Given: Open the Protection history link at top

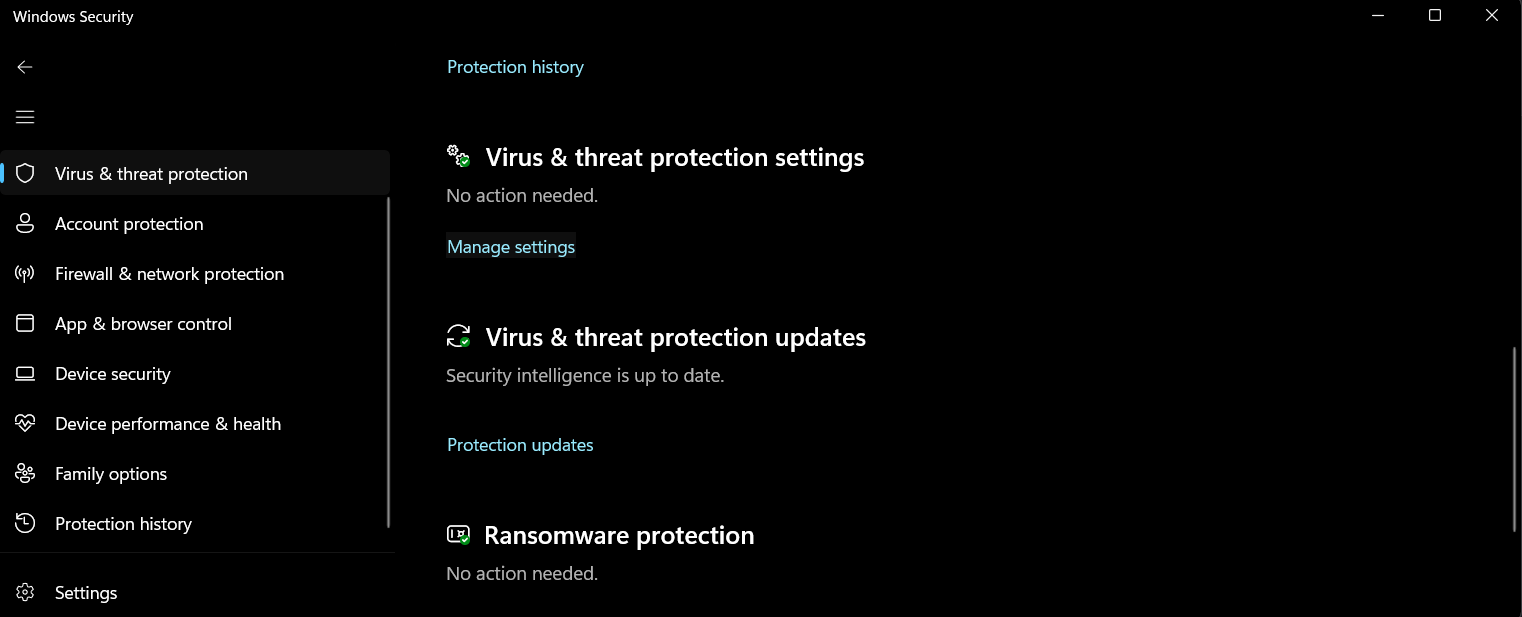Looking at the screenshot, I should point(515,67).
